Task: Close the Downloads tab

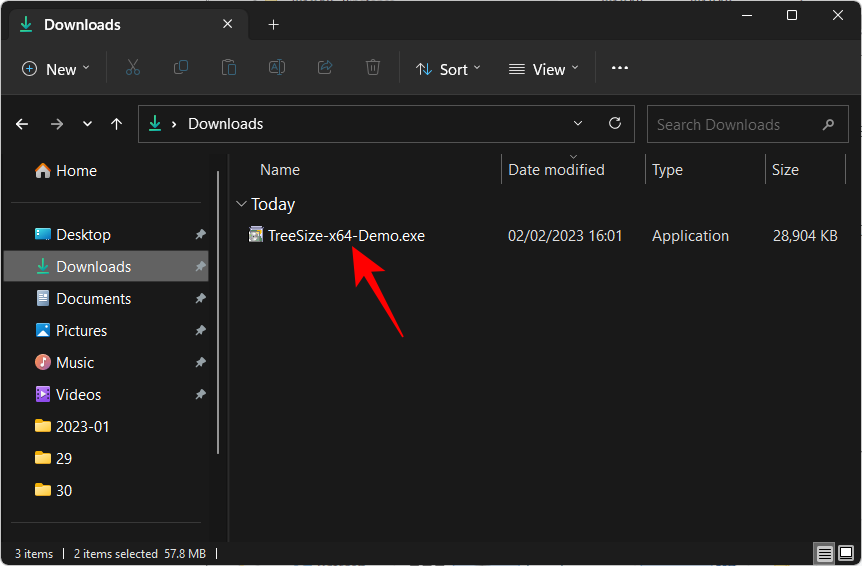Action: 228,24
